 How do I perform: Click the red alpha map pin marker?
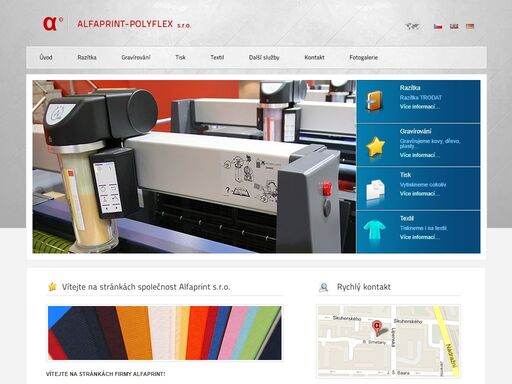click(377, 328)
